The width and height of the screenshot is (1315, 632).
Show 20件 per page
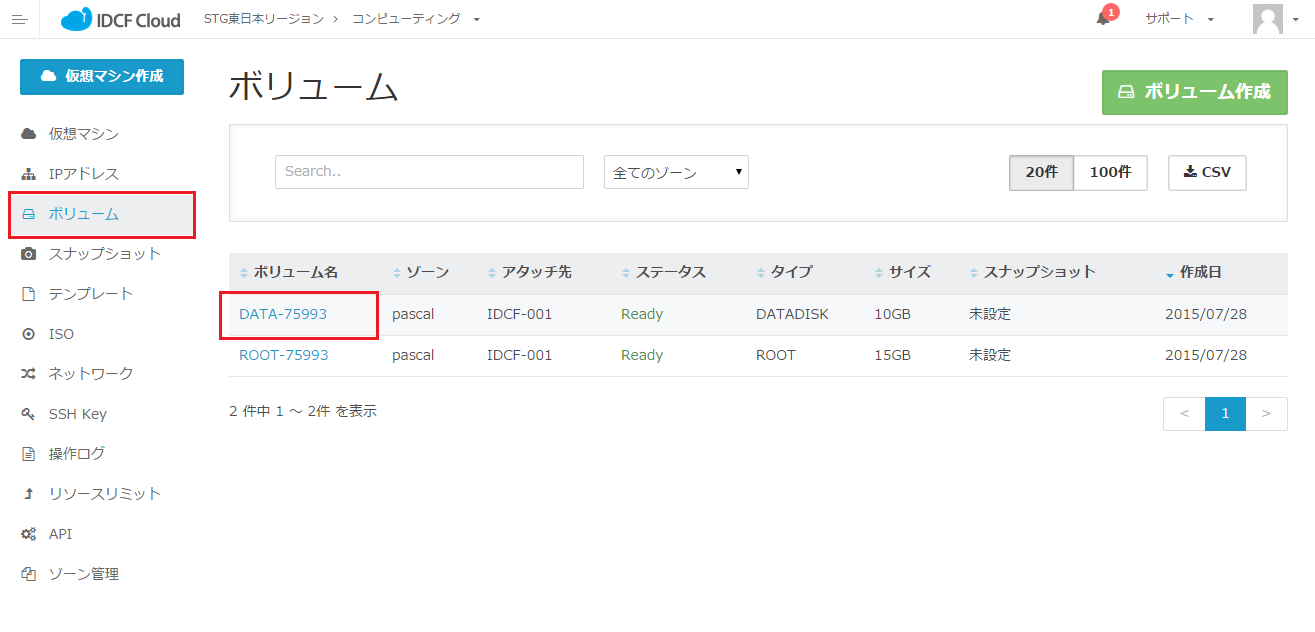pos(1041,172)
